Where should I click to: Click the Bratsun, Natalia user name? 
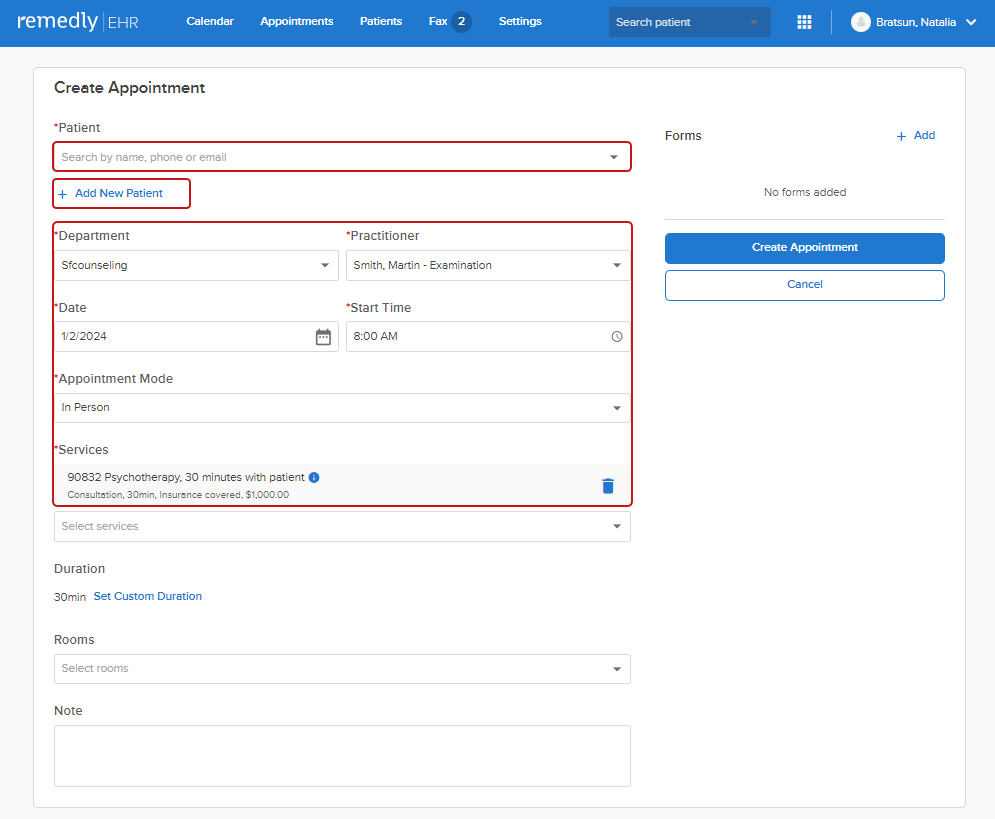916,22
